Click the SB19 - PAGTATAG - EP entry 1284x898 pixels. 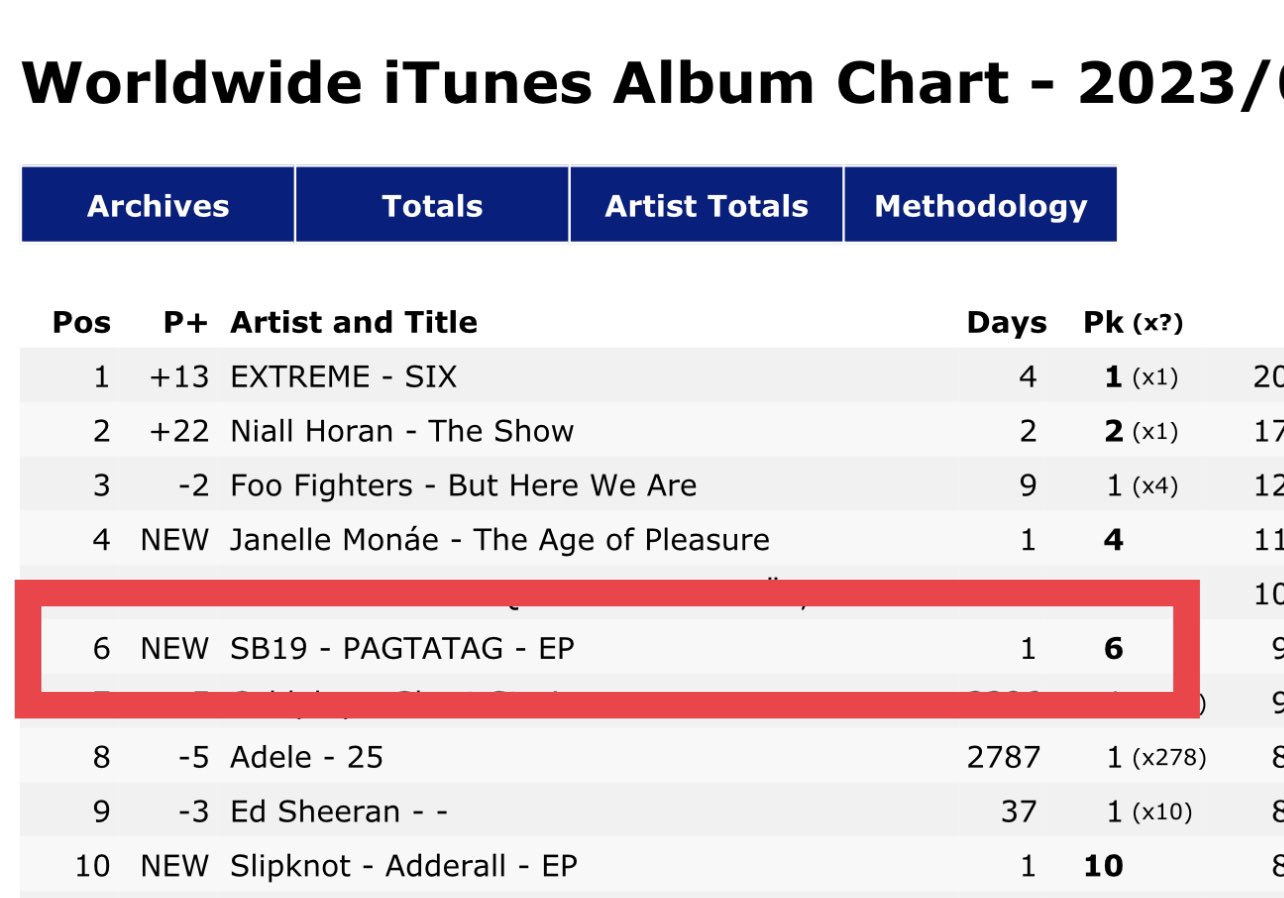coord(402,648)
